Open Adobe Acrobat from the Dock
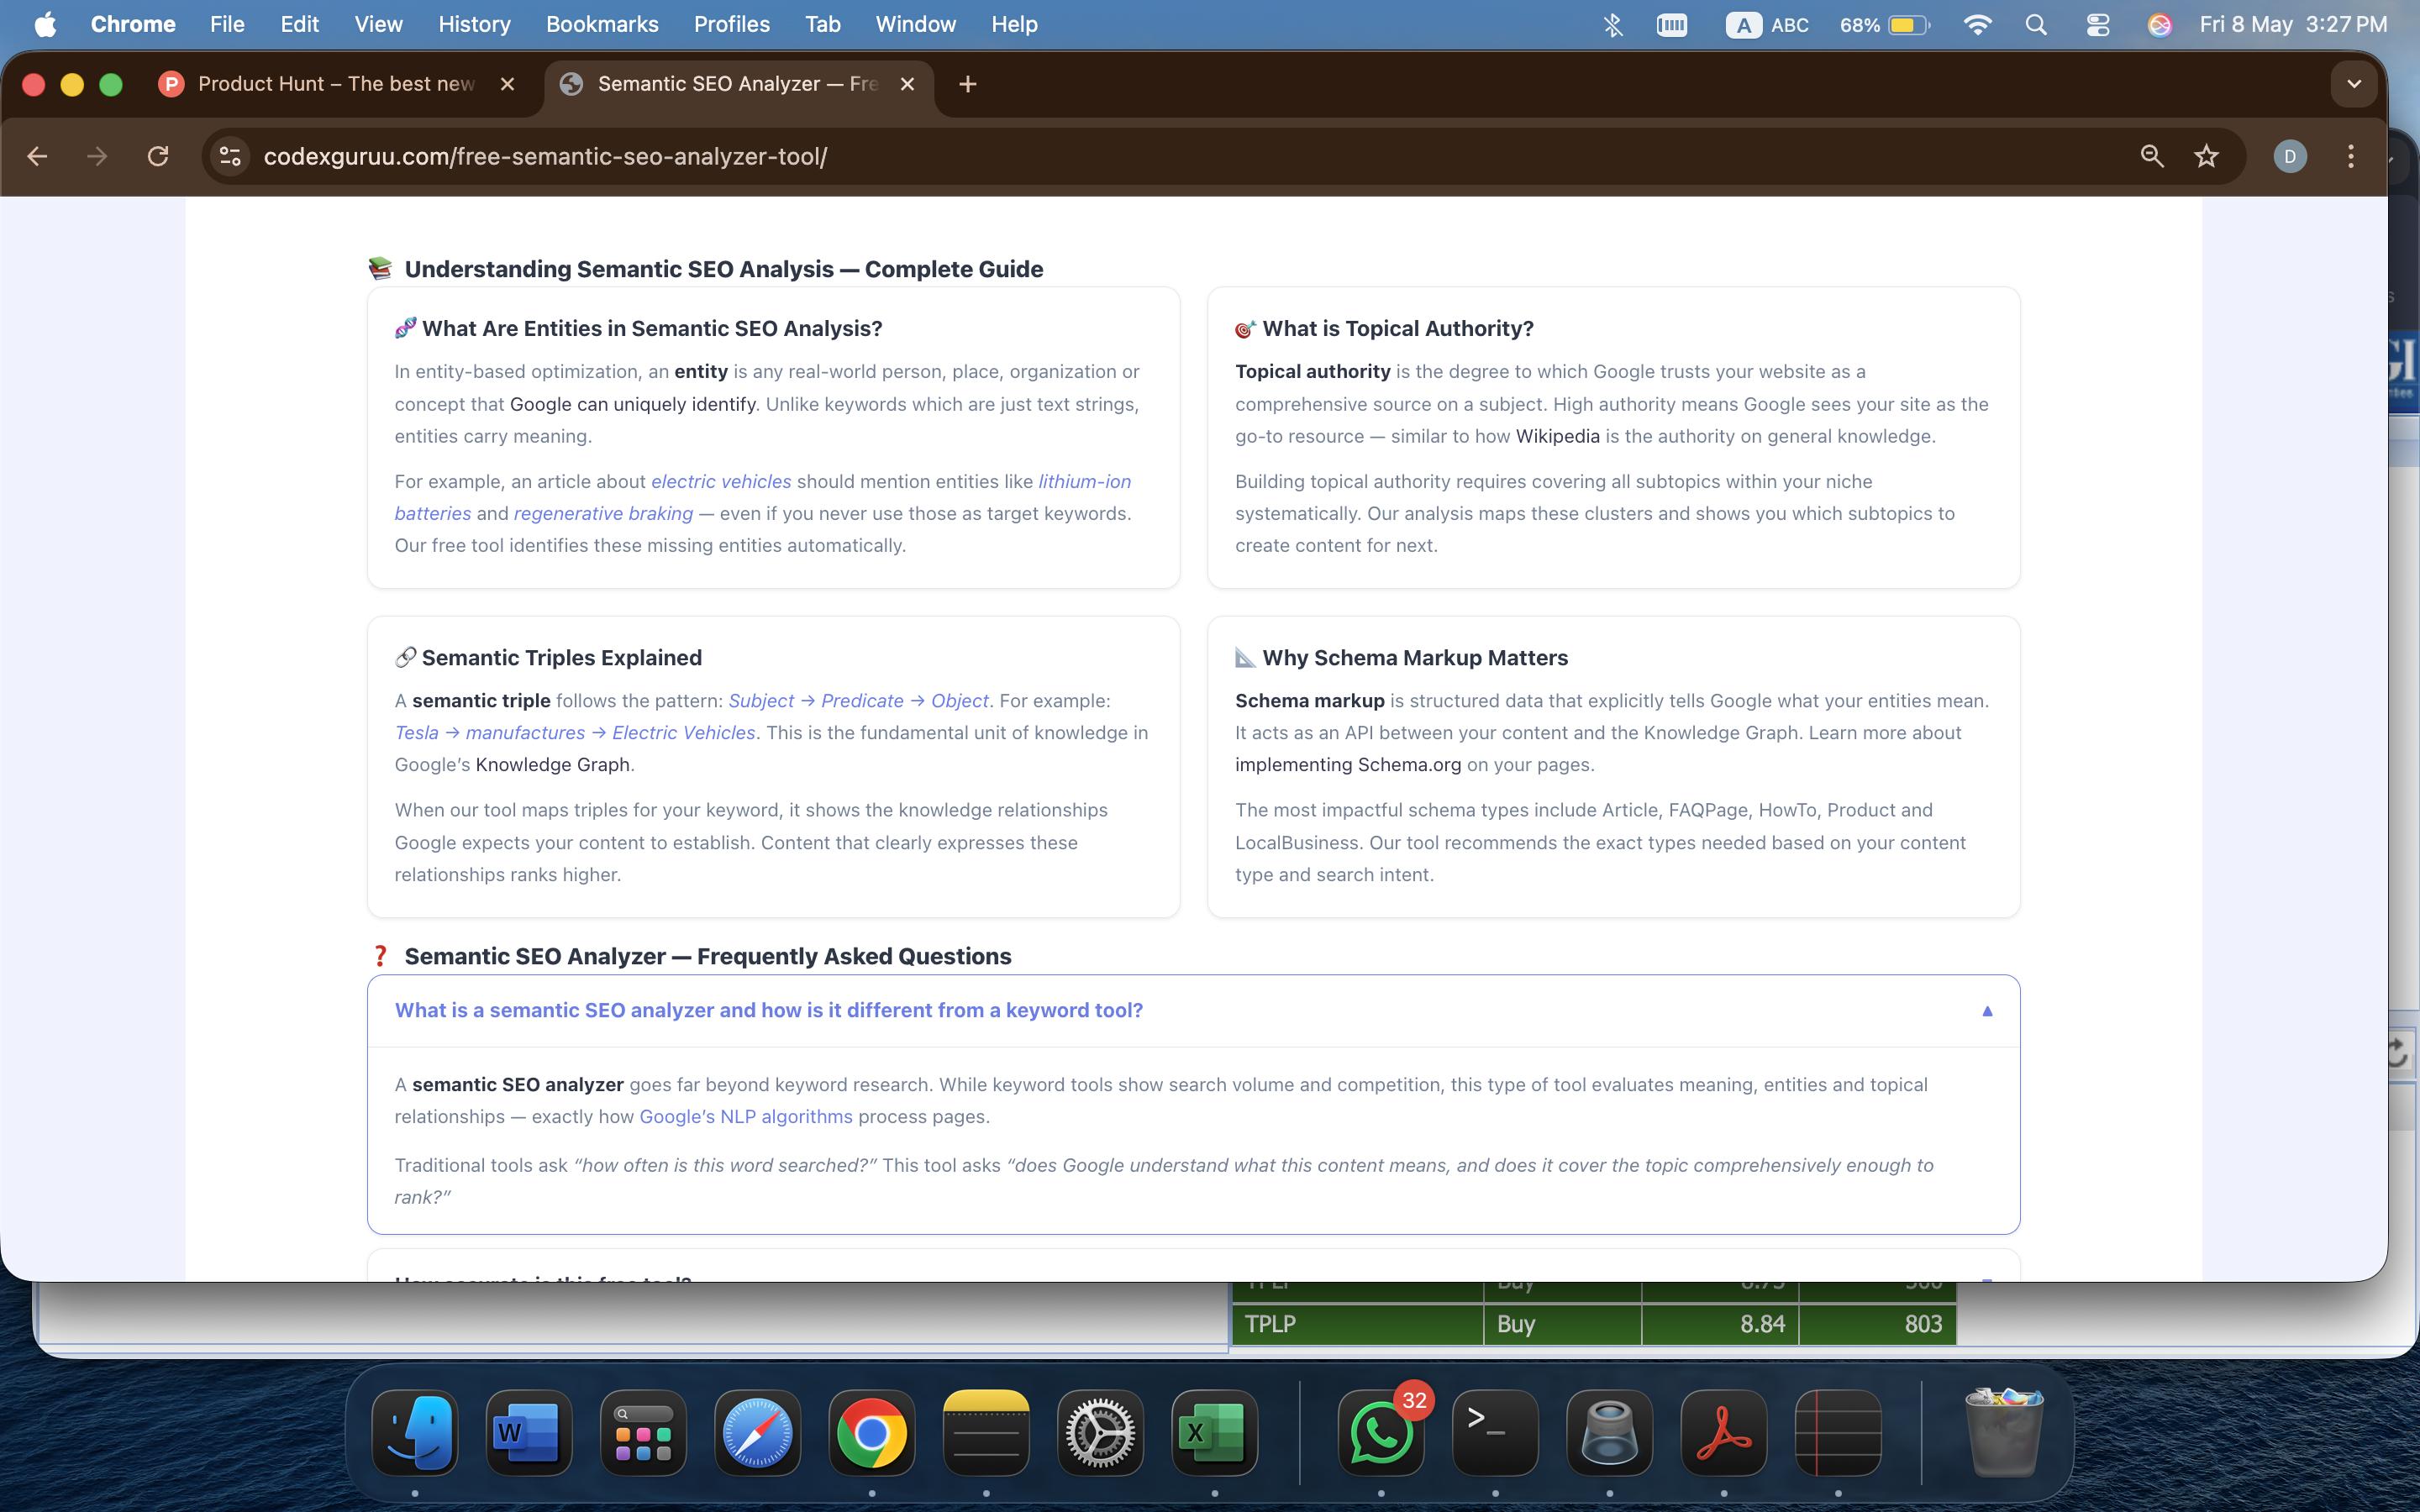 click(1724, 1433)
